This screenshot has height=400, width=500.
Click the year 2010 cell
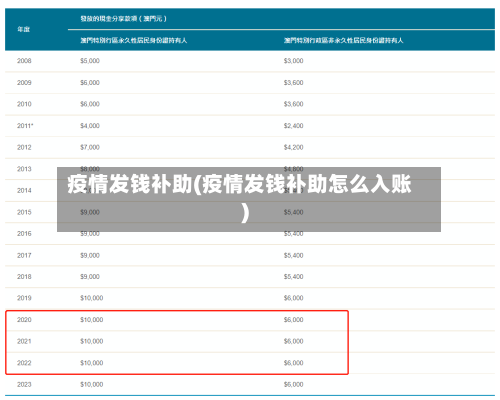pos(24,104)
